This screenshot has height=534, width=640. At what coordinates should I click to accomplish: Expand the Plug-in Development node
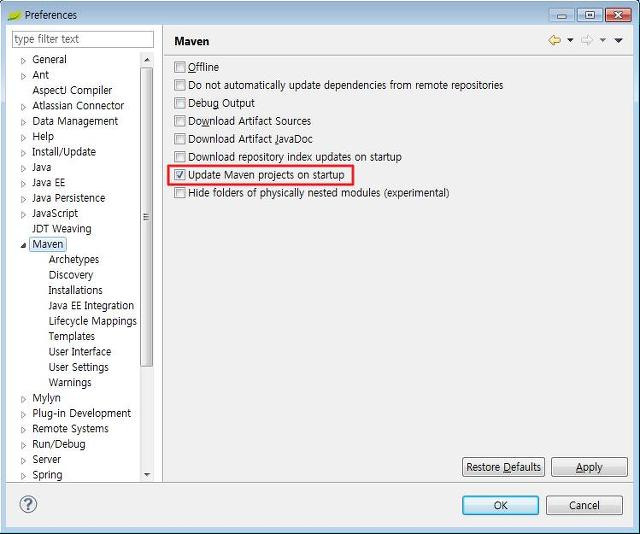click(x=23, y=414)
